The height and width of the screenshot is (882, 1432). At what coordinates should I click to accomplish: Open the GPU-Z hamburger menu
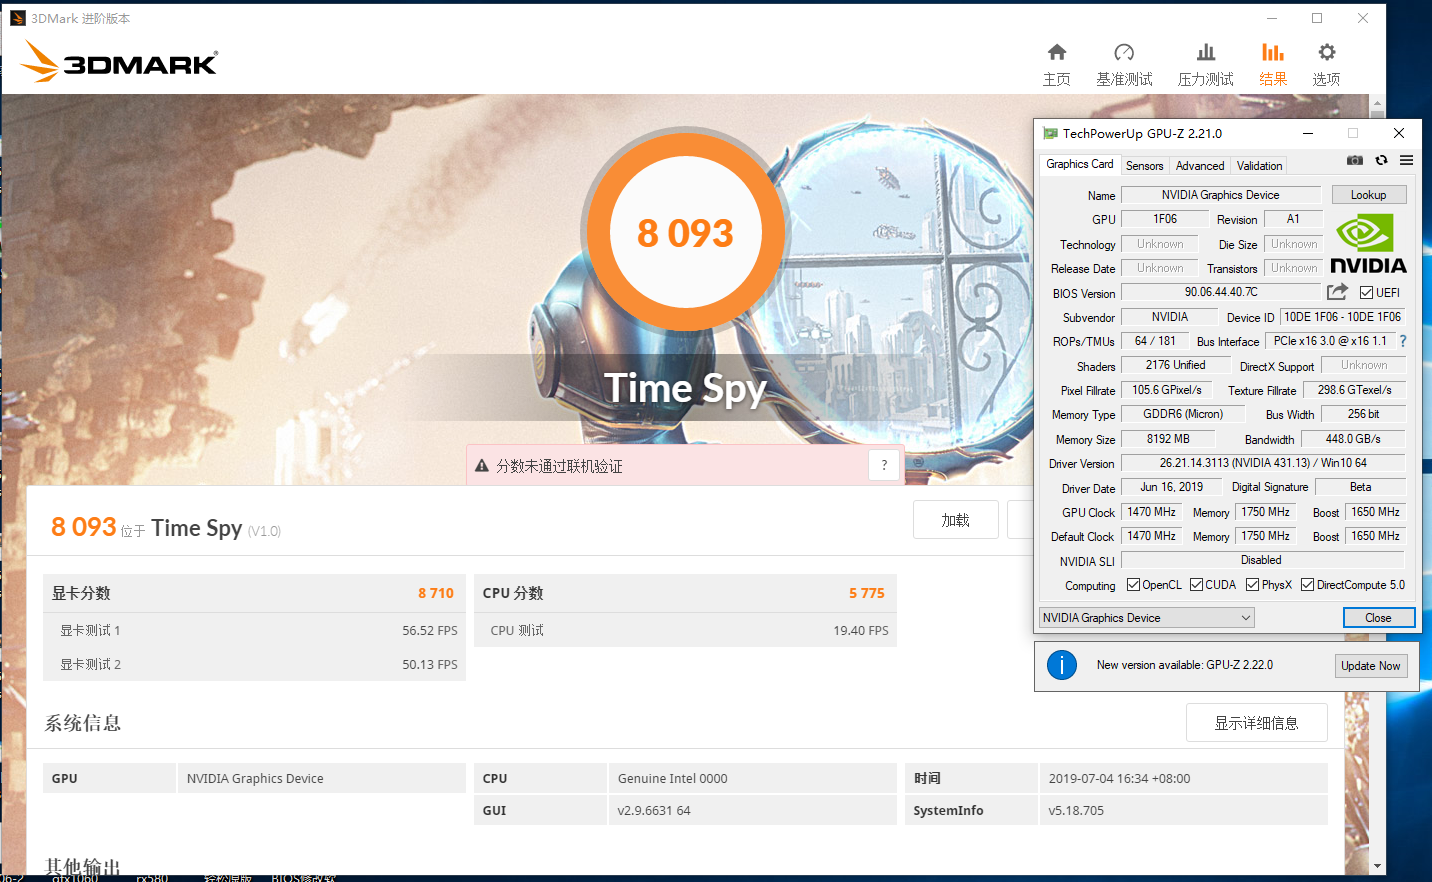pos(1406,160)
